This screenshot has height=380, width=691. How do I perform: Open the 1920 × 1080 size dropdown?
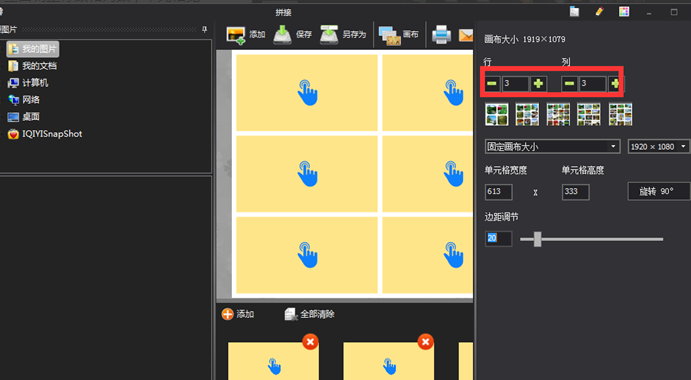pos(659,146)
